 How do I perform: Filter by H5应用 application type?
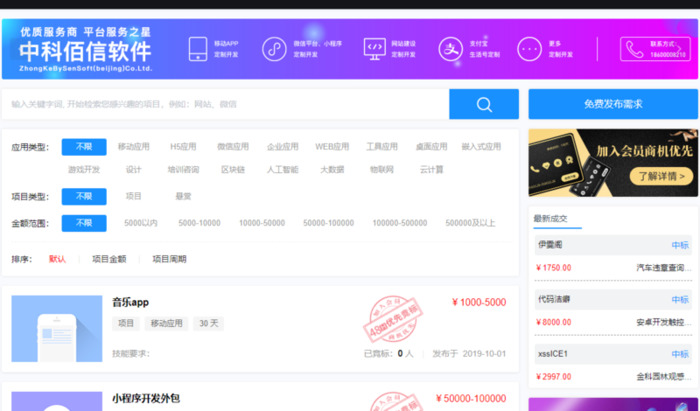183,147
